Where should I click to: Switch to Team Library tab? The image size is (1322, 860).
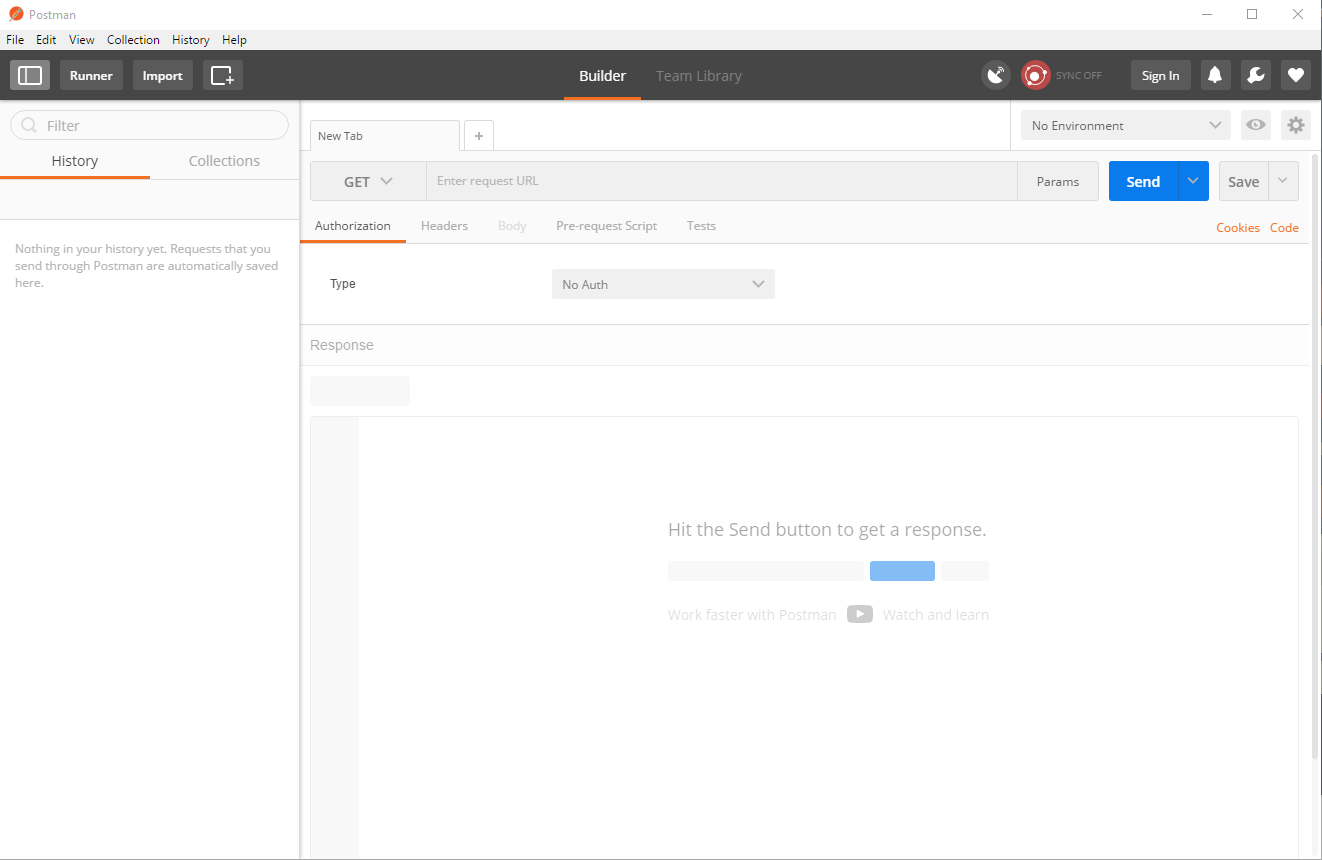pyautogui.click(x=699, y=76)
